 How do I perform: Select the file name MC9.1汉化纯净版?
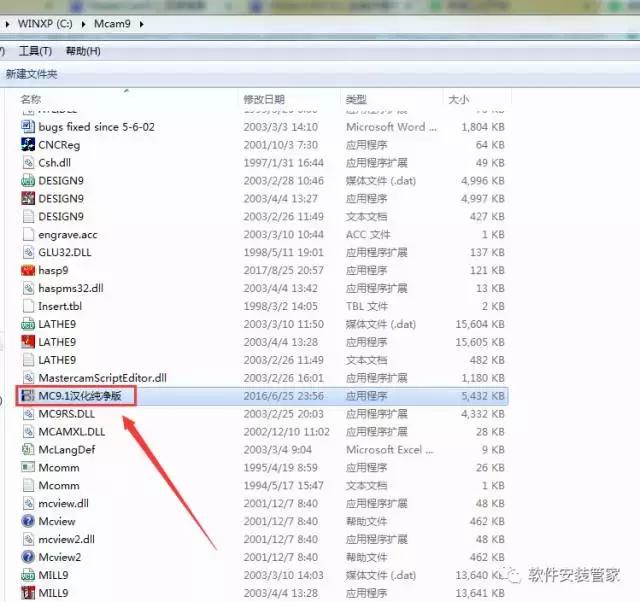80,396
